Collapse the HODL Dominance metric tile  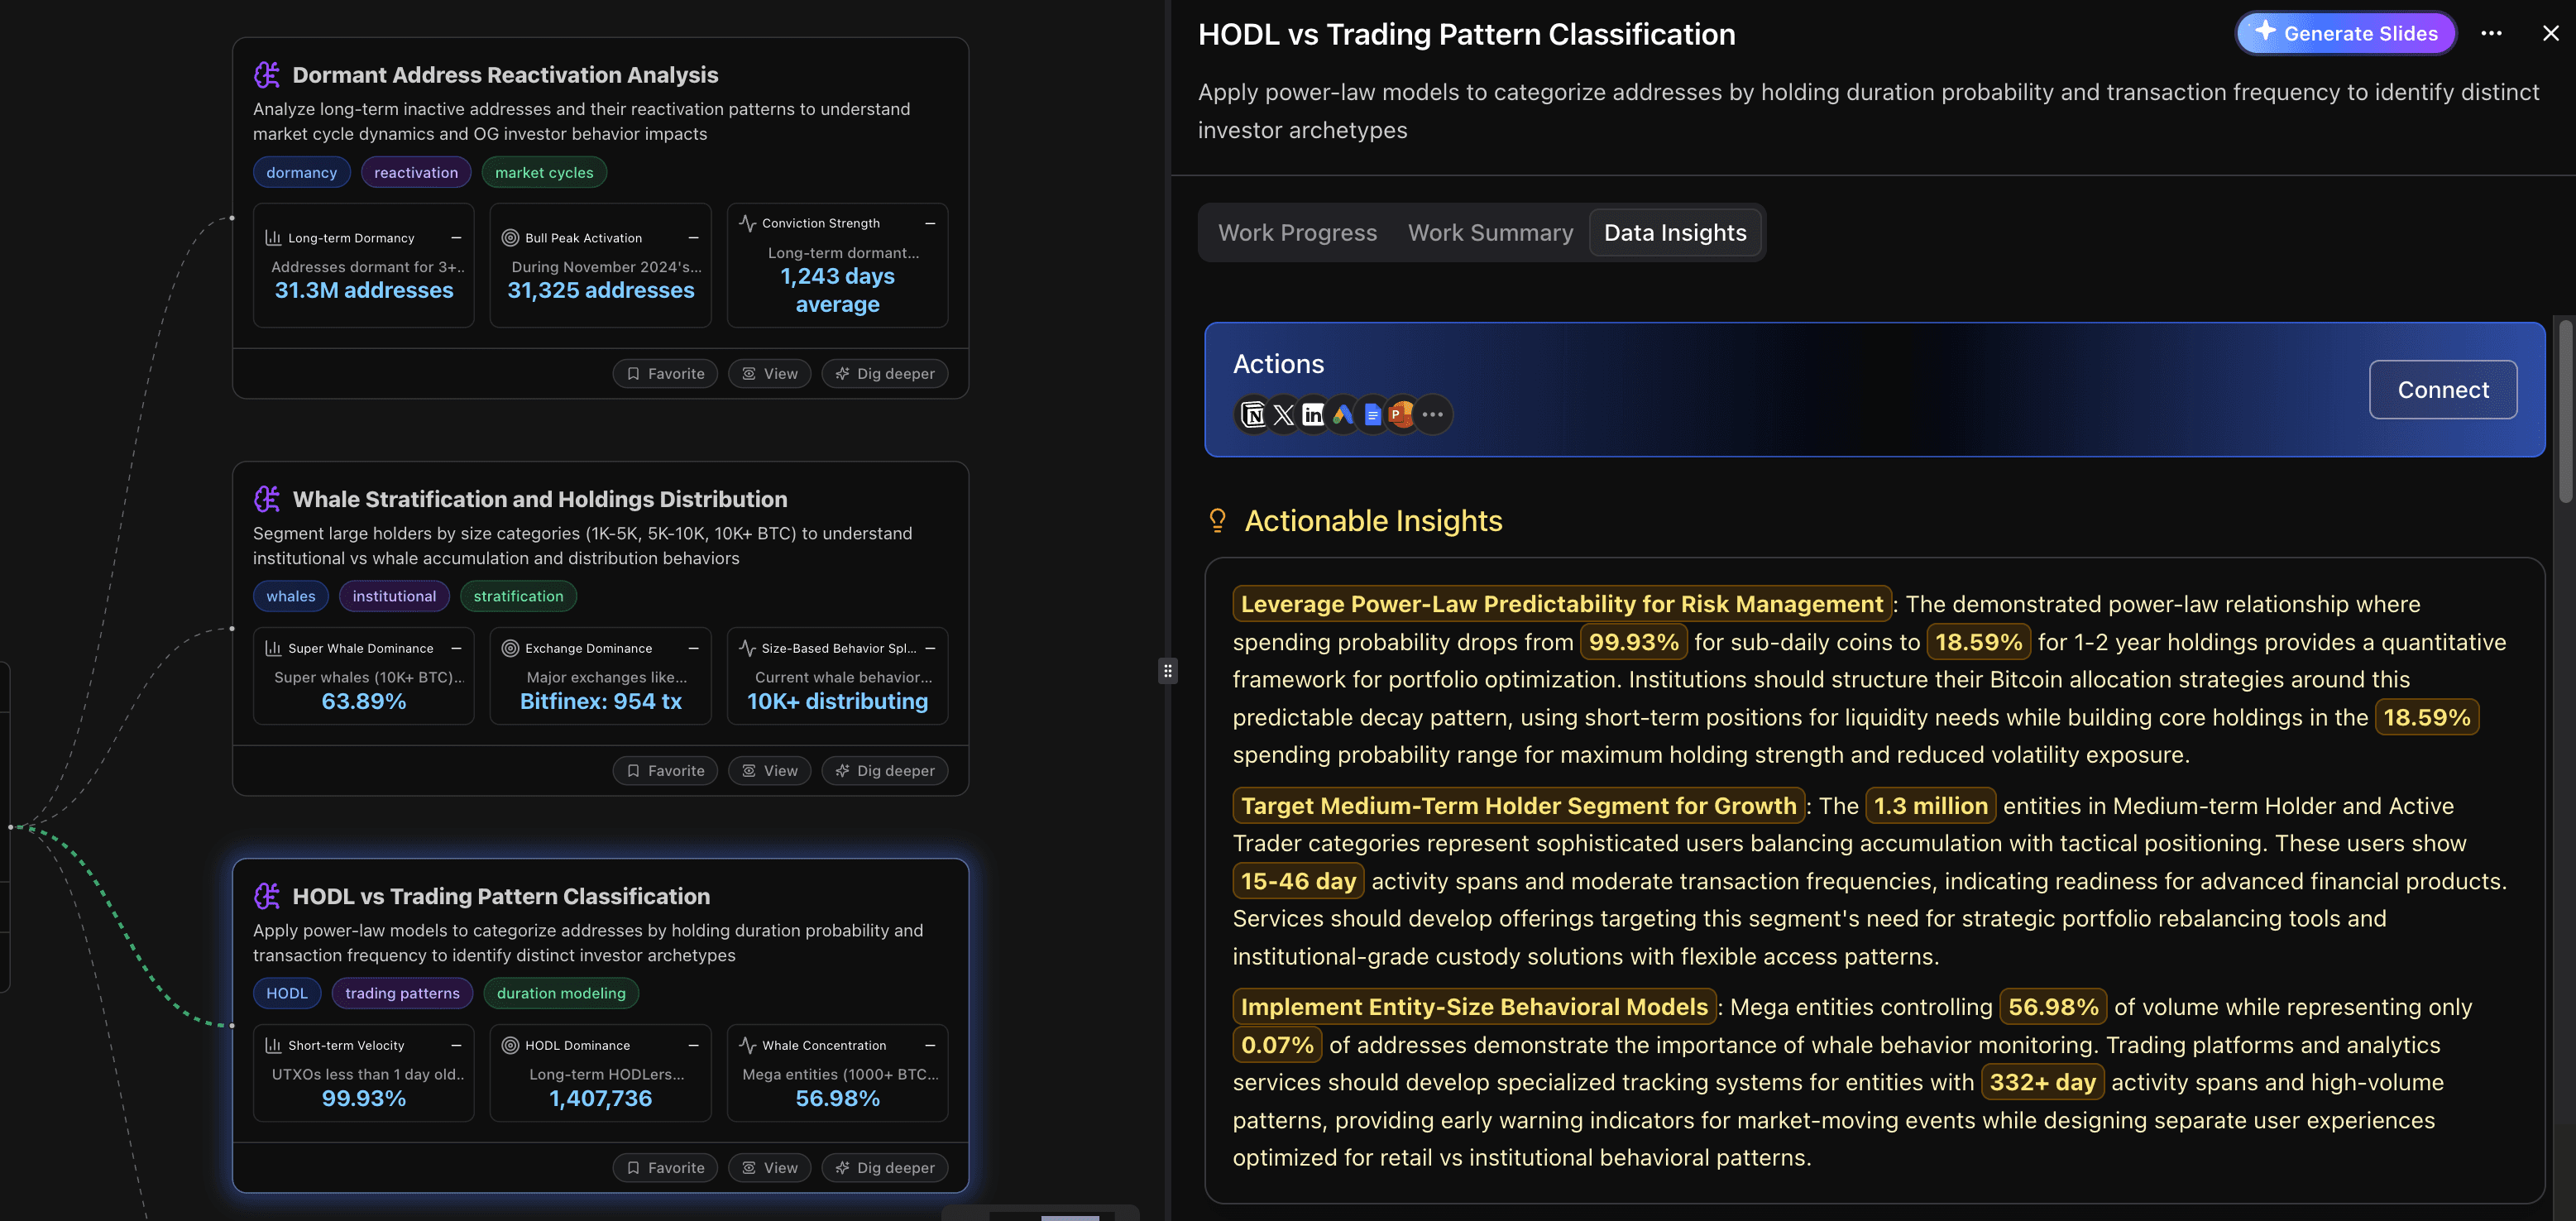click(692, 1045)
